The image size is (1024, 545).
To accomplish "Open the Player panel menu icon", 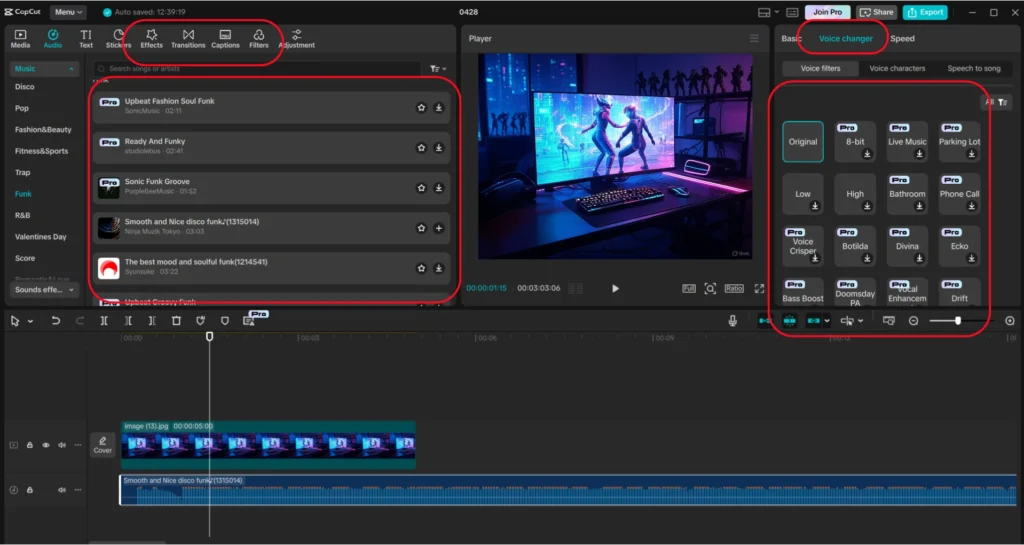I will tap(754, 39).
